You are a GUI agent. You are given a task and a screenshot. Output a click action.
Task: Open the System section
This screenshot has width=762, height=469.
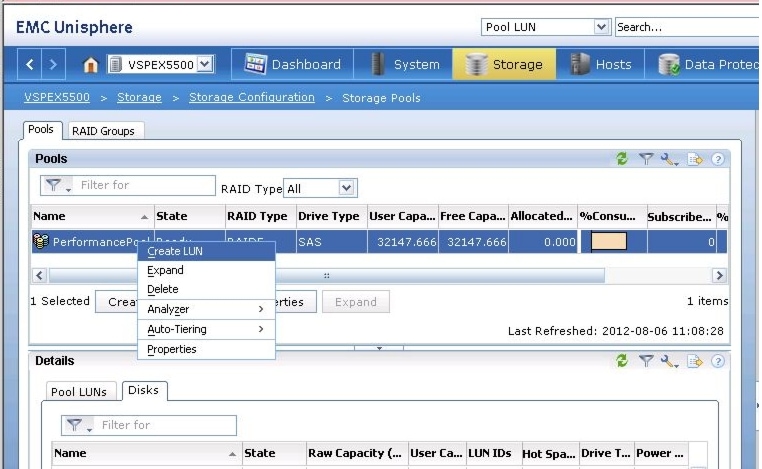pos(403,64)
